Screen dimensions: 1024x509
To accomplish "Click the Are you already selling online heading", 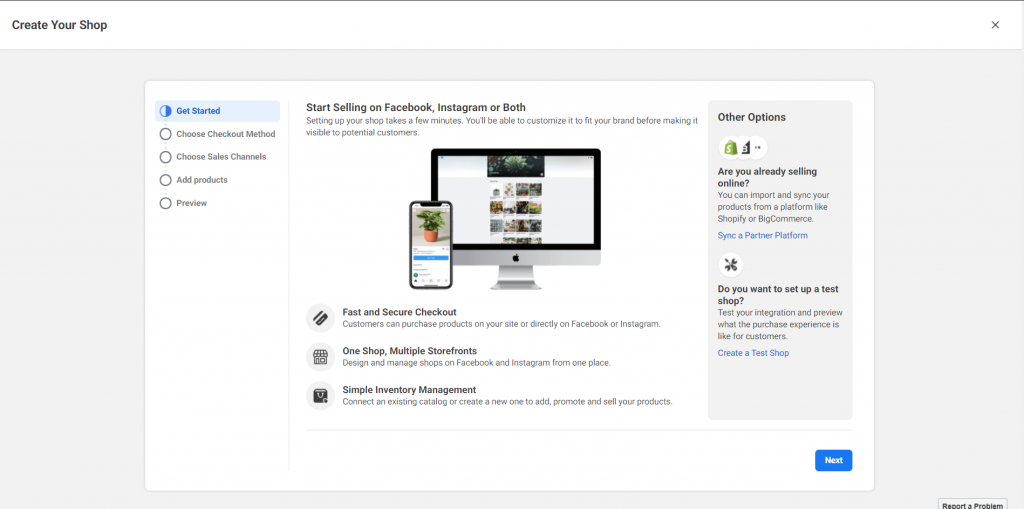I will pos(767,177).
